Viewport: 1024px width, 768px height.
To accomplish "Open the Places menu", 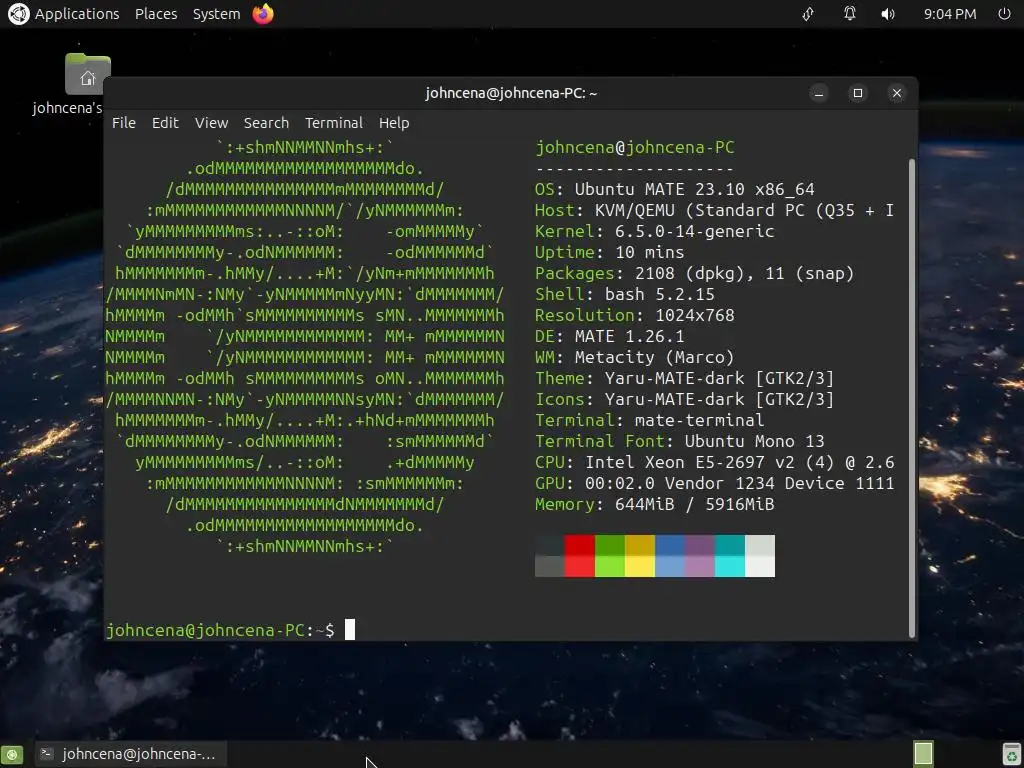I will 156,14.
